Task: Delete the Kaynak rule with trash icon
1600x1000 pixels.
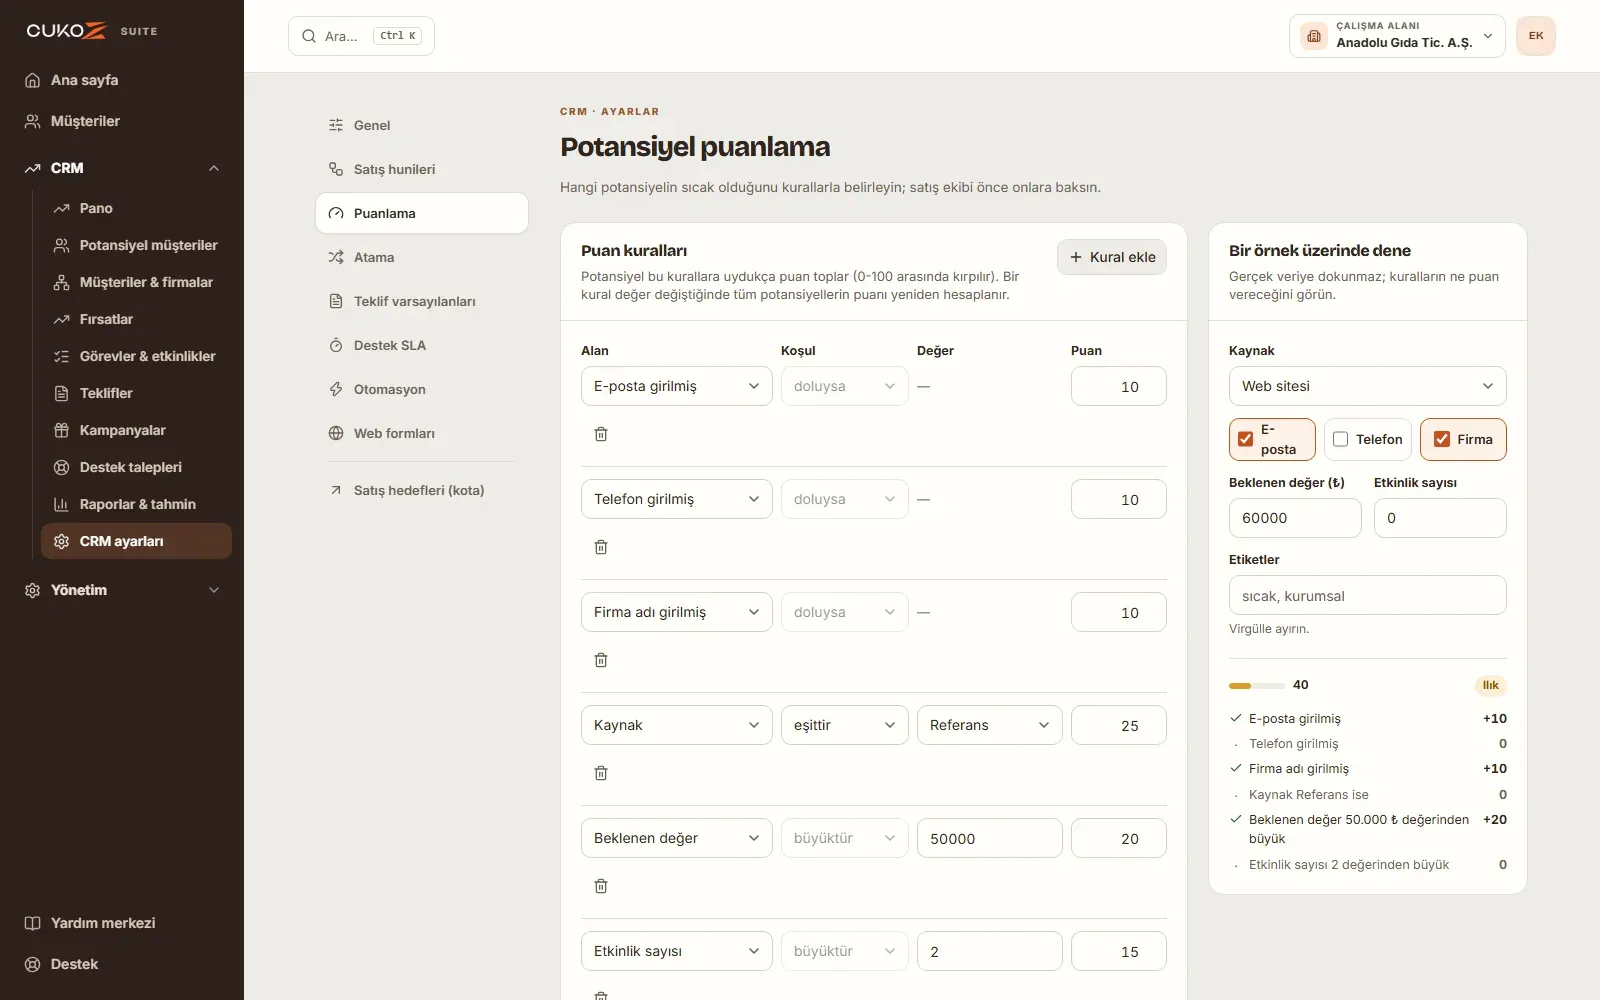Action: (601, 773)
